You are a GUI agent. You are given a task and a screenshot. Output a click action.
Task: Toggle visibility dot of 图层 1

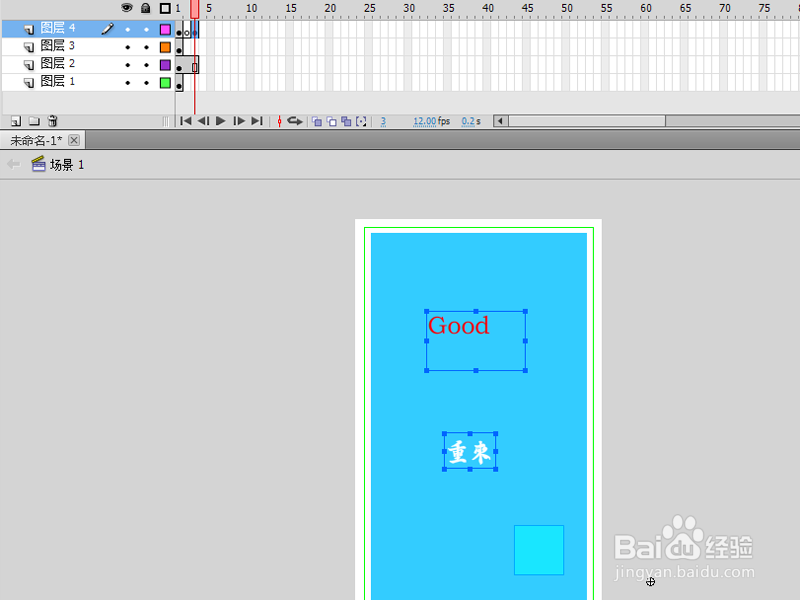click(128, 83)
